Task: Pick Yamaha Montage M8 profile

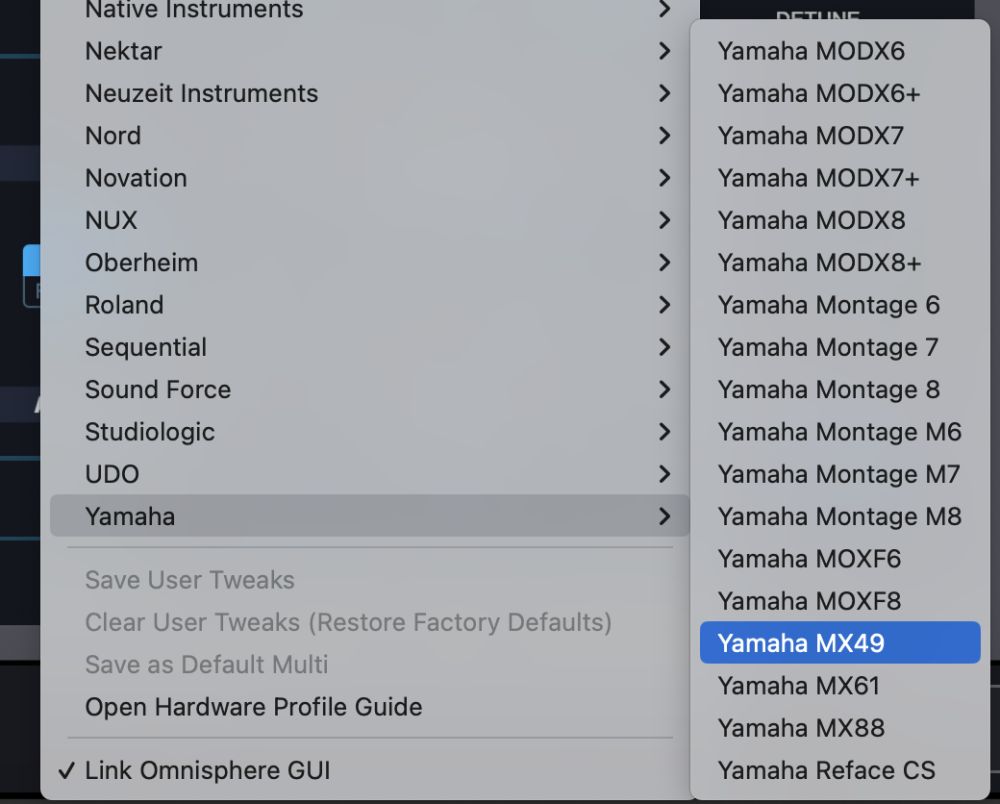Action: (839, 517)
